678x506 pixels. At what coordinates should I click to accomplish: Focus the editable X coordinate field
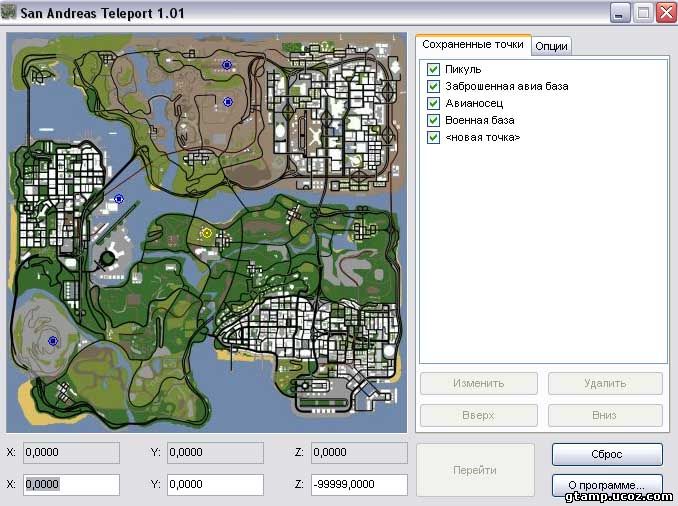[71, 484]
